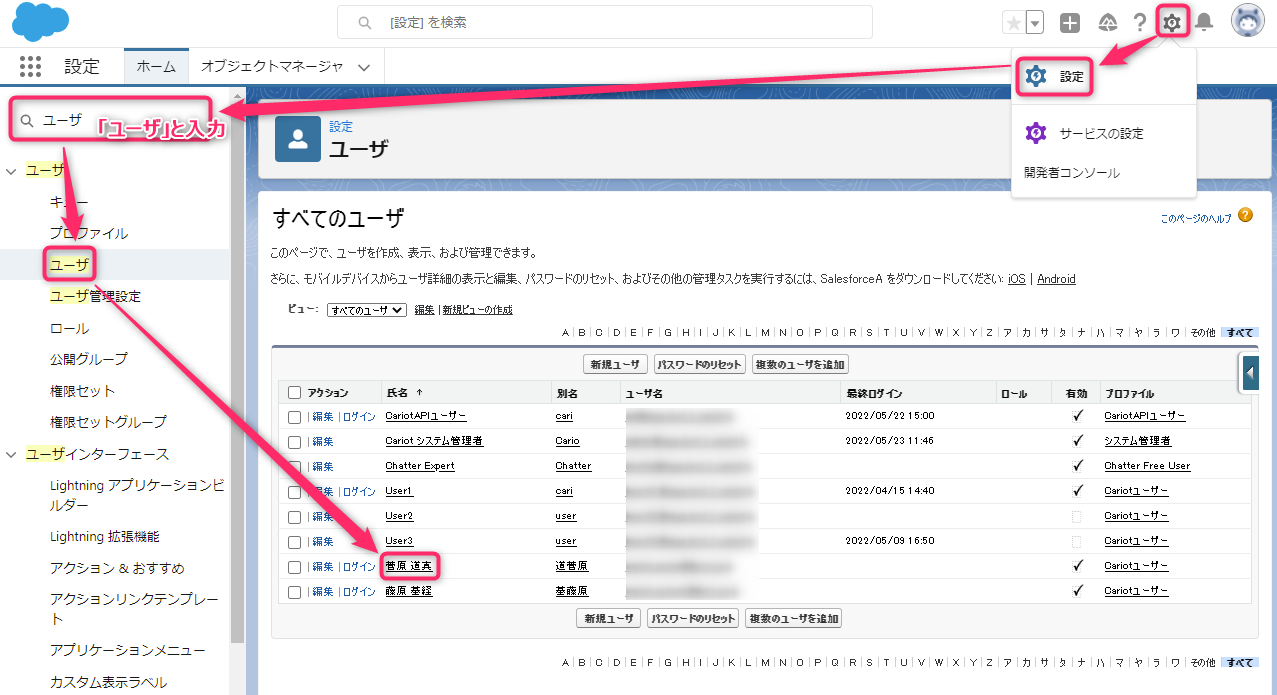
Task: Switch to the オブジェクトマネージャ tab
Action: [x=272, y=67]
